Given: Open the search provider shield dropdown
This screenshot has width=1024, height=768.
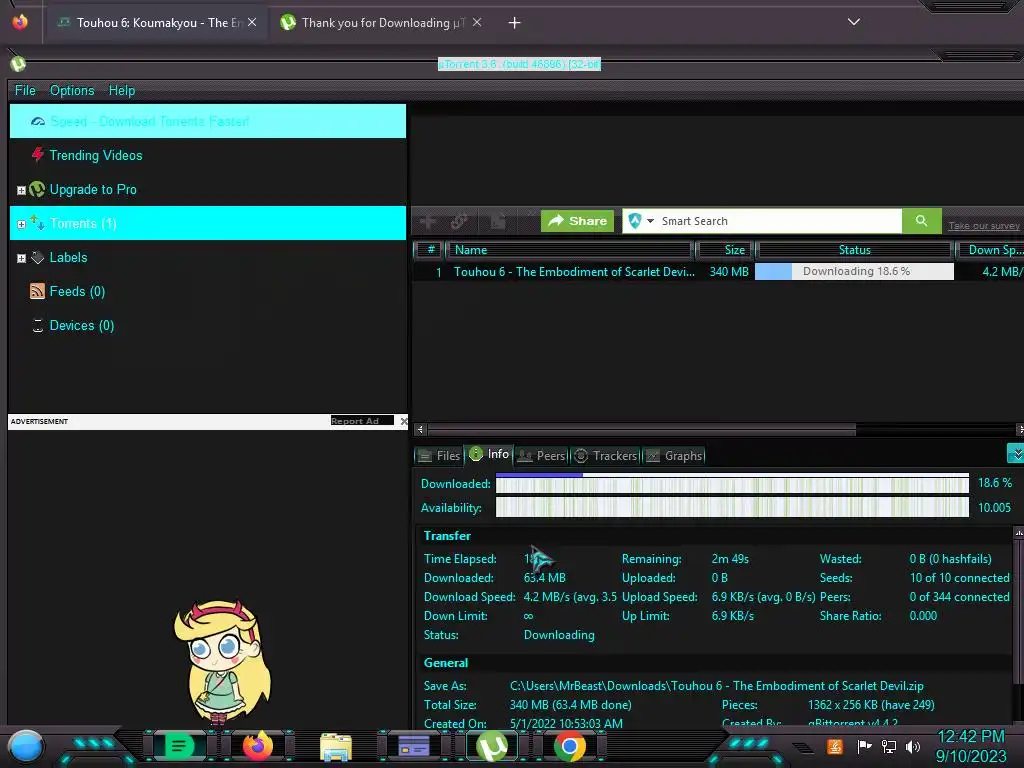Looking at the screenshot, I should tap(641, 221).
